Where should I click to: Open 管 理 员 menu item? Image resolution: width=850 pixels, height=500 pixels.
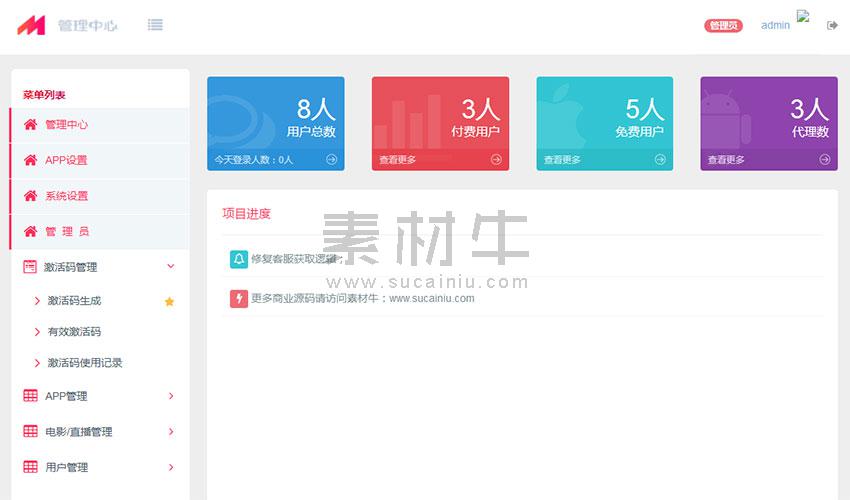click(100, 232)
